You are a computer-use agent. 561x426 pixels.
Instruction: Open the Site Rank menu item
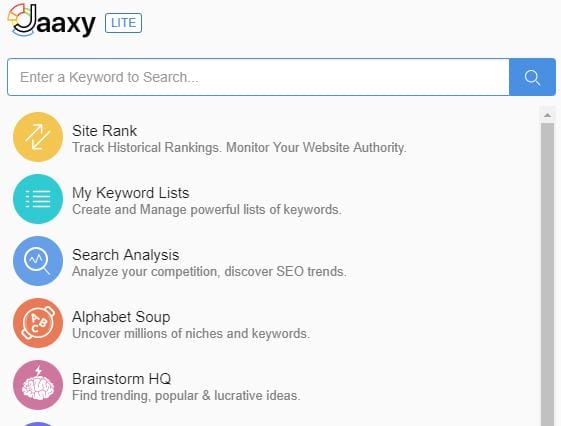tap(104, 131)
